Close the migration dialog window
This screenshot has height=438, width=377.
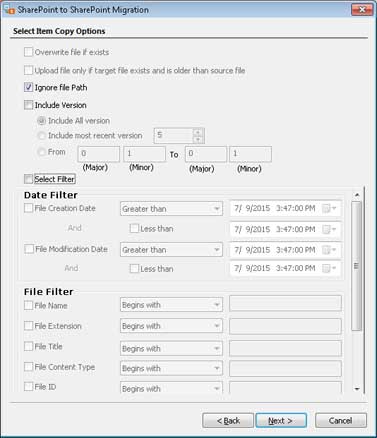tap(362, 10)
